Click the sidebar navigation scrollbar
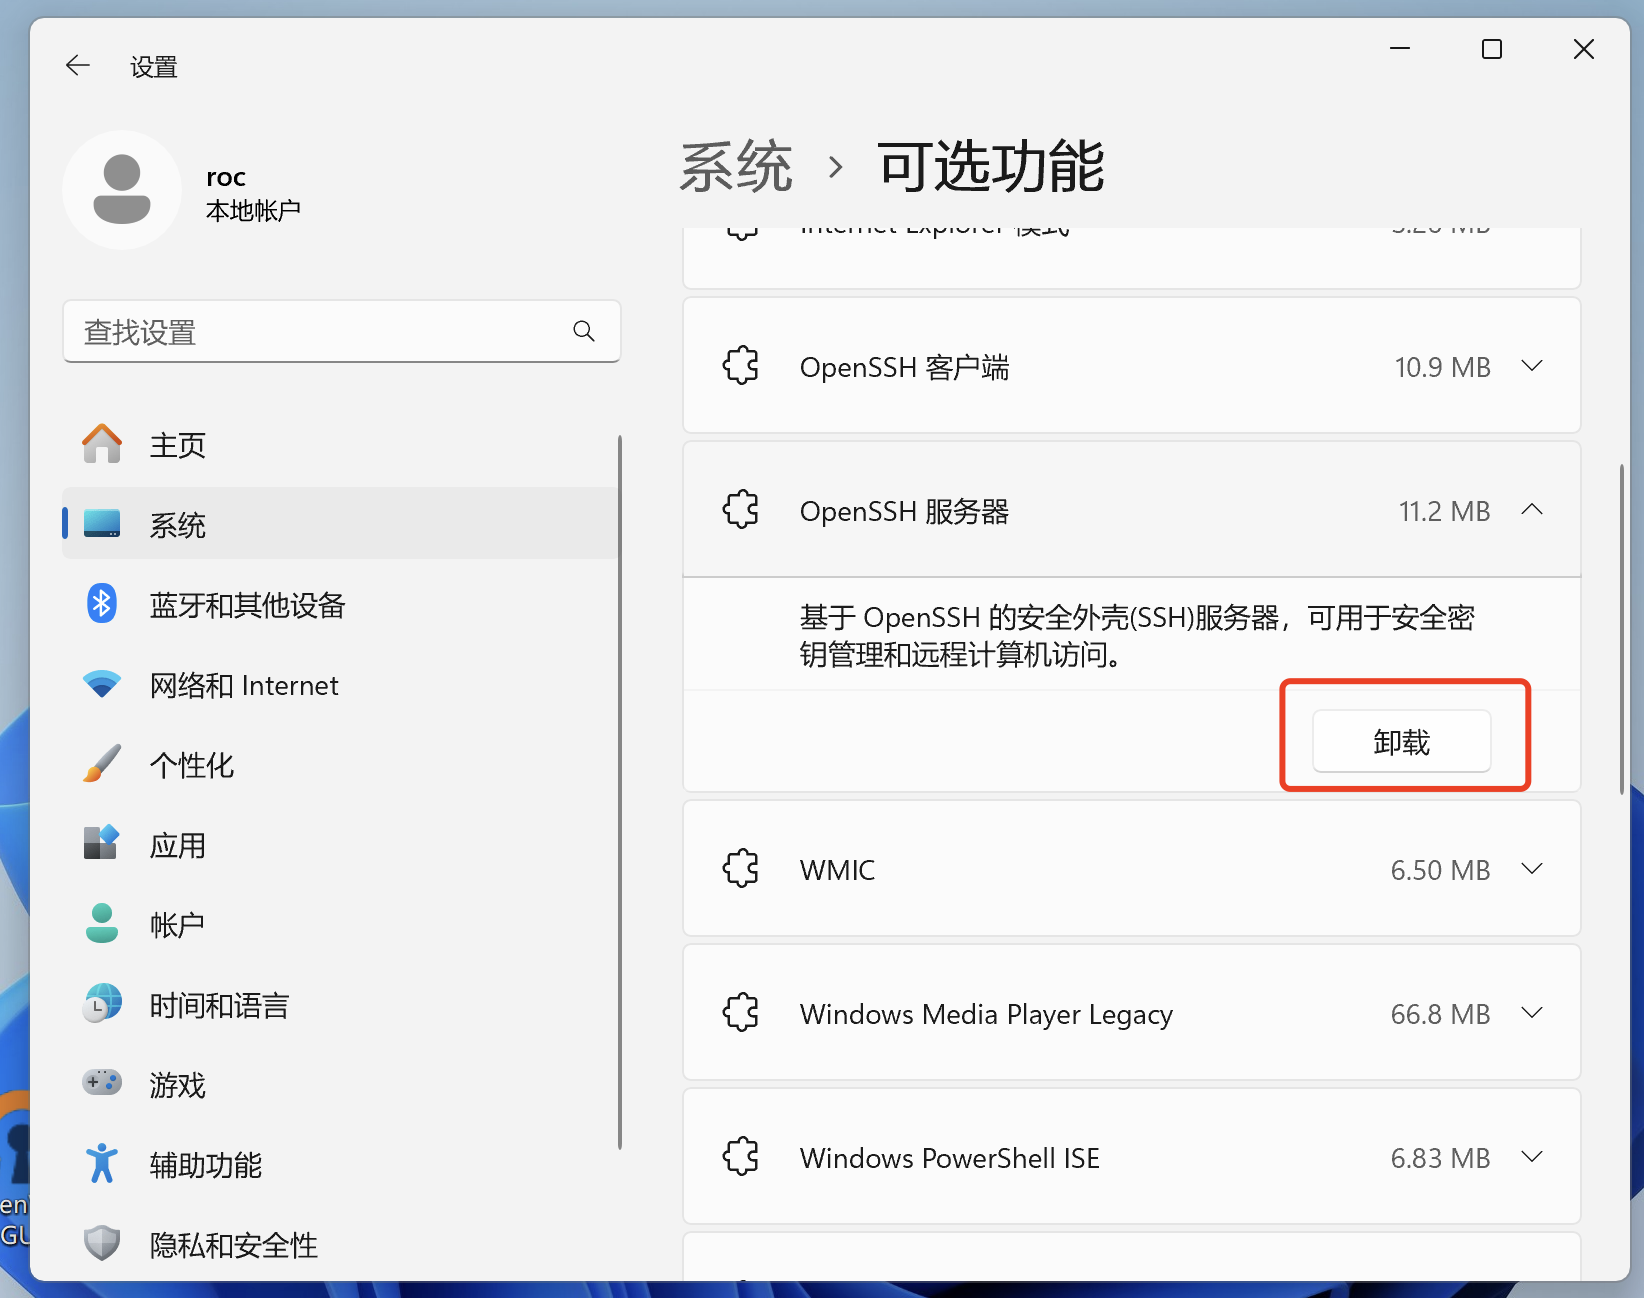 tap(620, 792)
